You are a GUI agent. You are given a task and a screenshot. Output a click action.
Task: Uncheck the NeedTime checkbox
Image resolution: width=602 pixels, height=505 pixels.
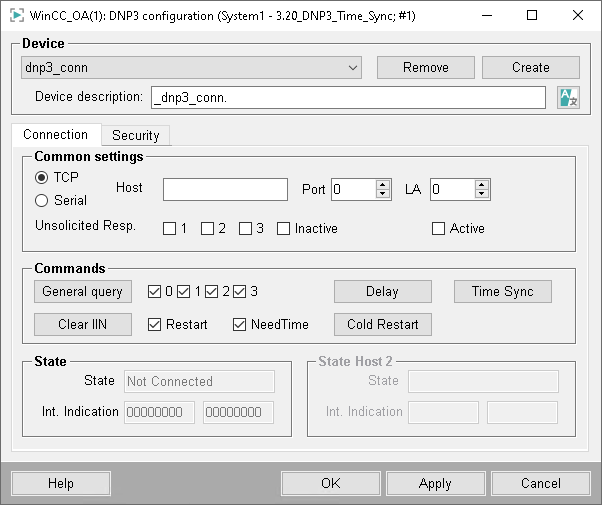pos(240,324)
